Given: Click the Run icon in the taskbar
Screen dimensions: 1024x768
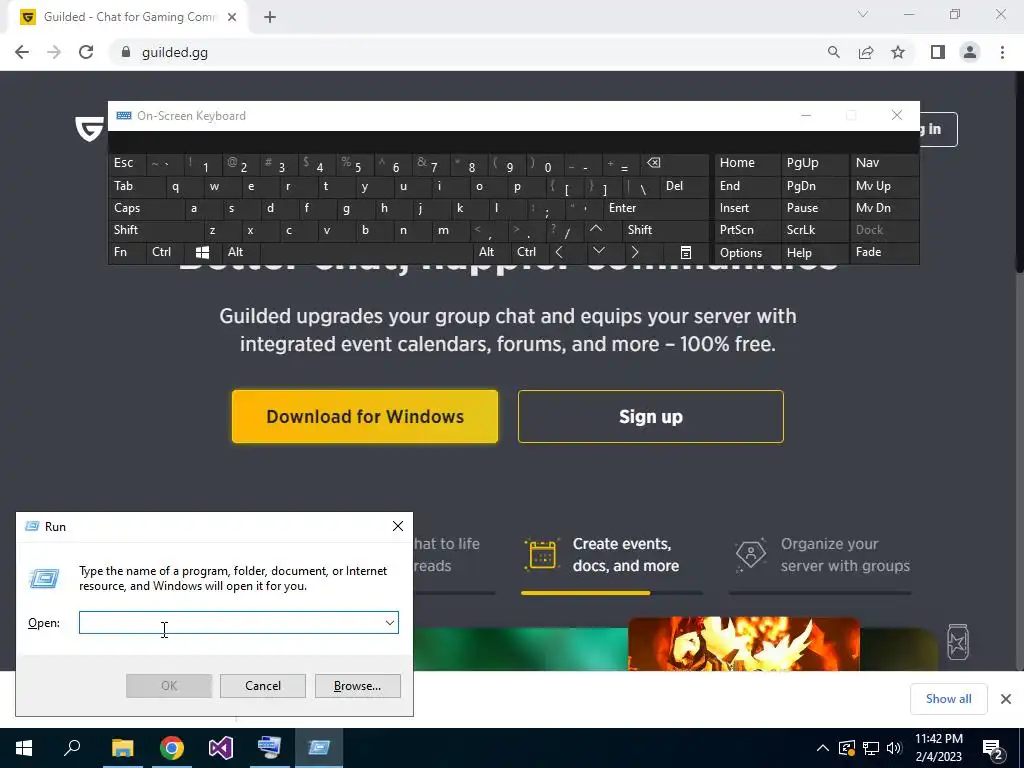Looking at the screenshot, I should point(319,748).
